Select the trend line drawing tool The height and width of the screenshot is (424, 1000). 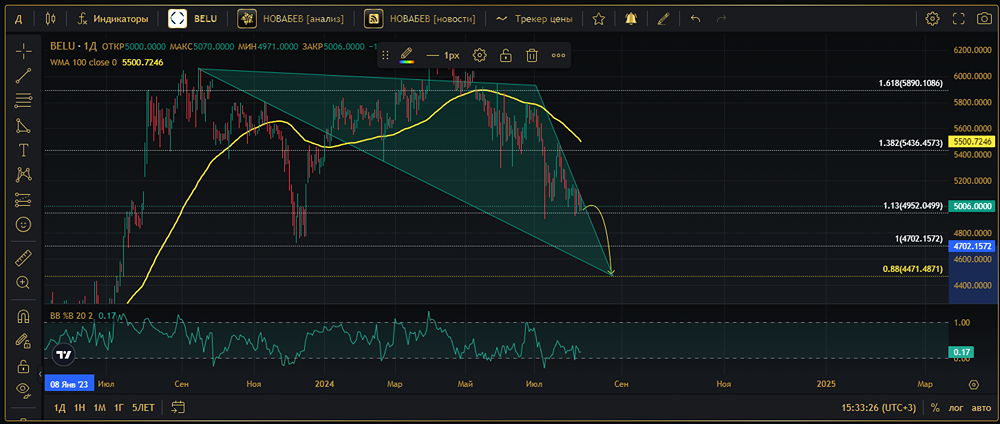(x=23, y=74)
